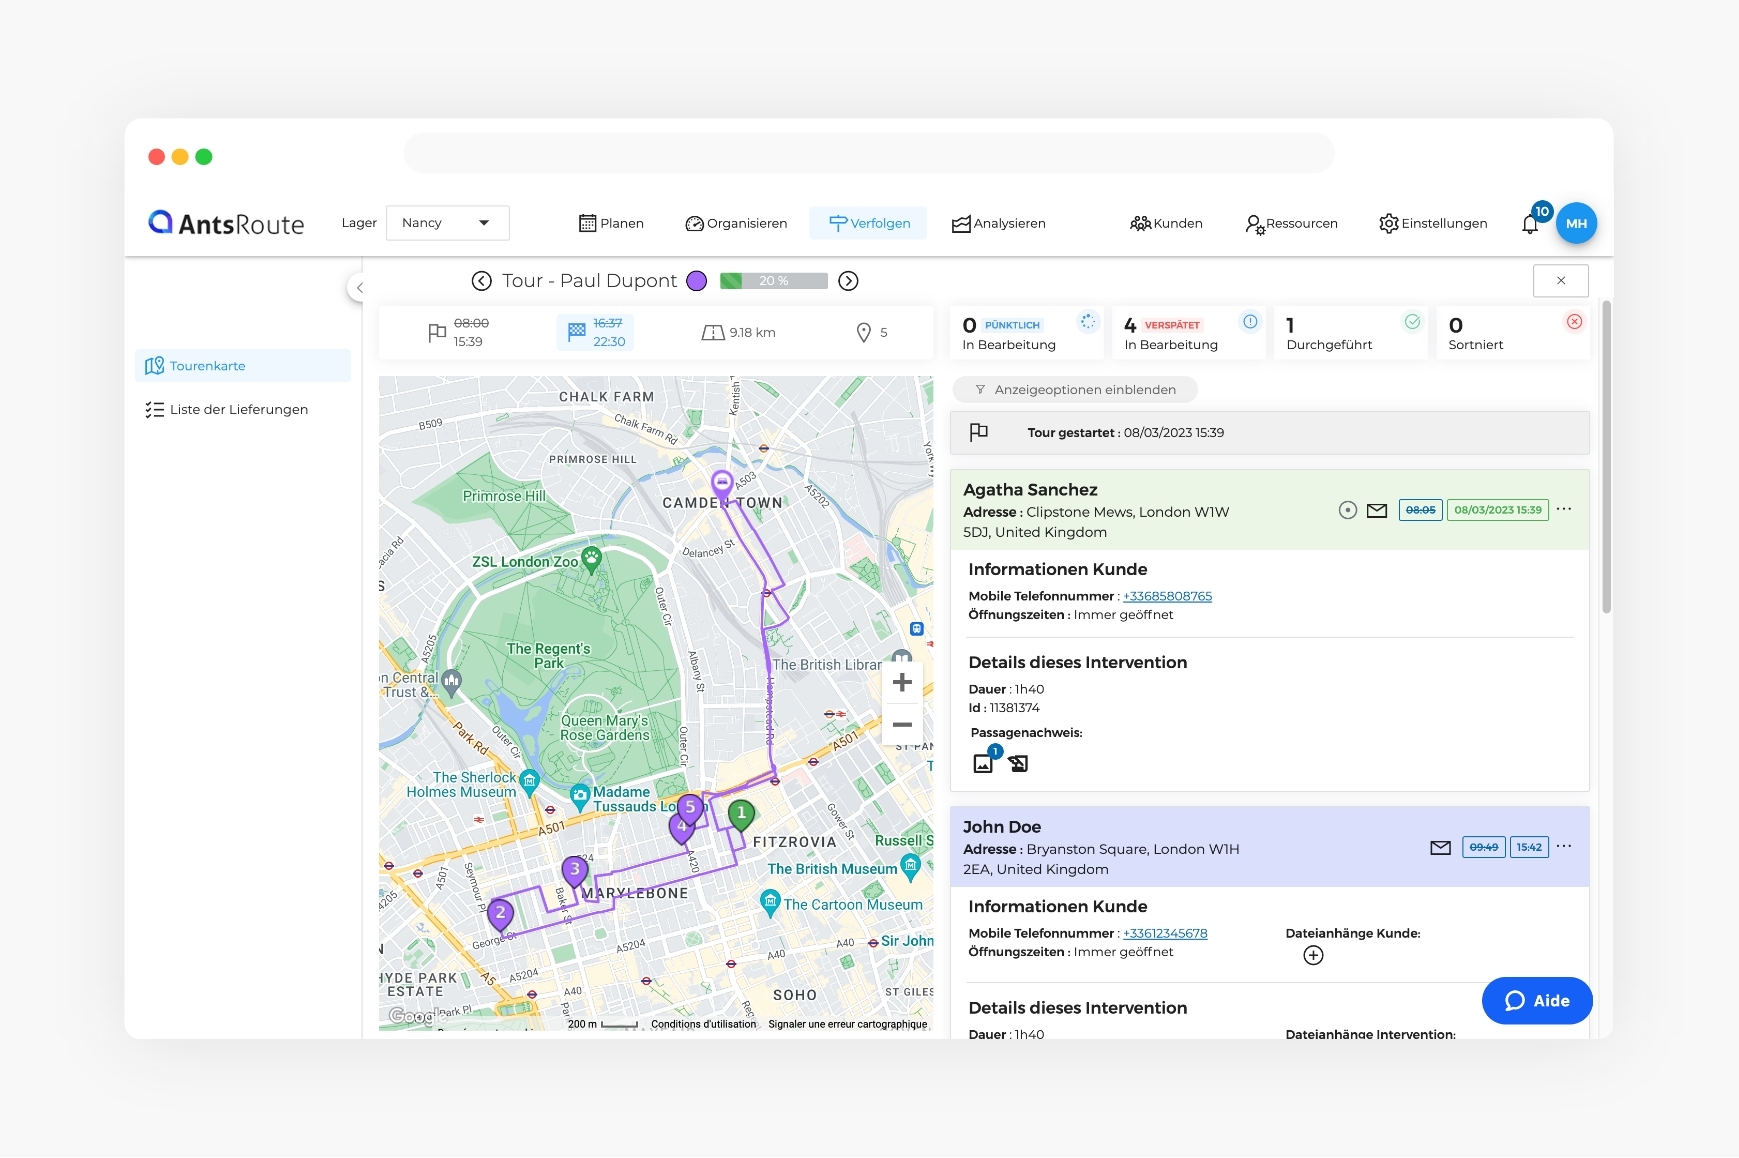
Task: Go to next tour arrow
Action: [848, 281]
